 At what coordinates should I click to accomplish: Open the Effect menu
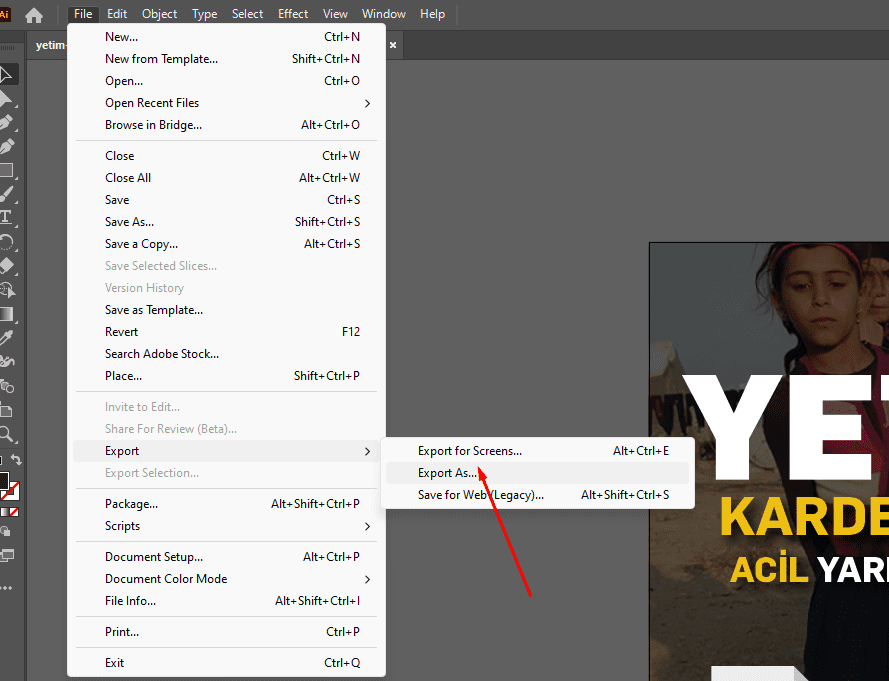click(x=293, y=14)
